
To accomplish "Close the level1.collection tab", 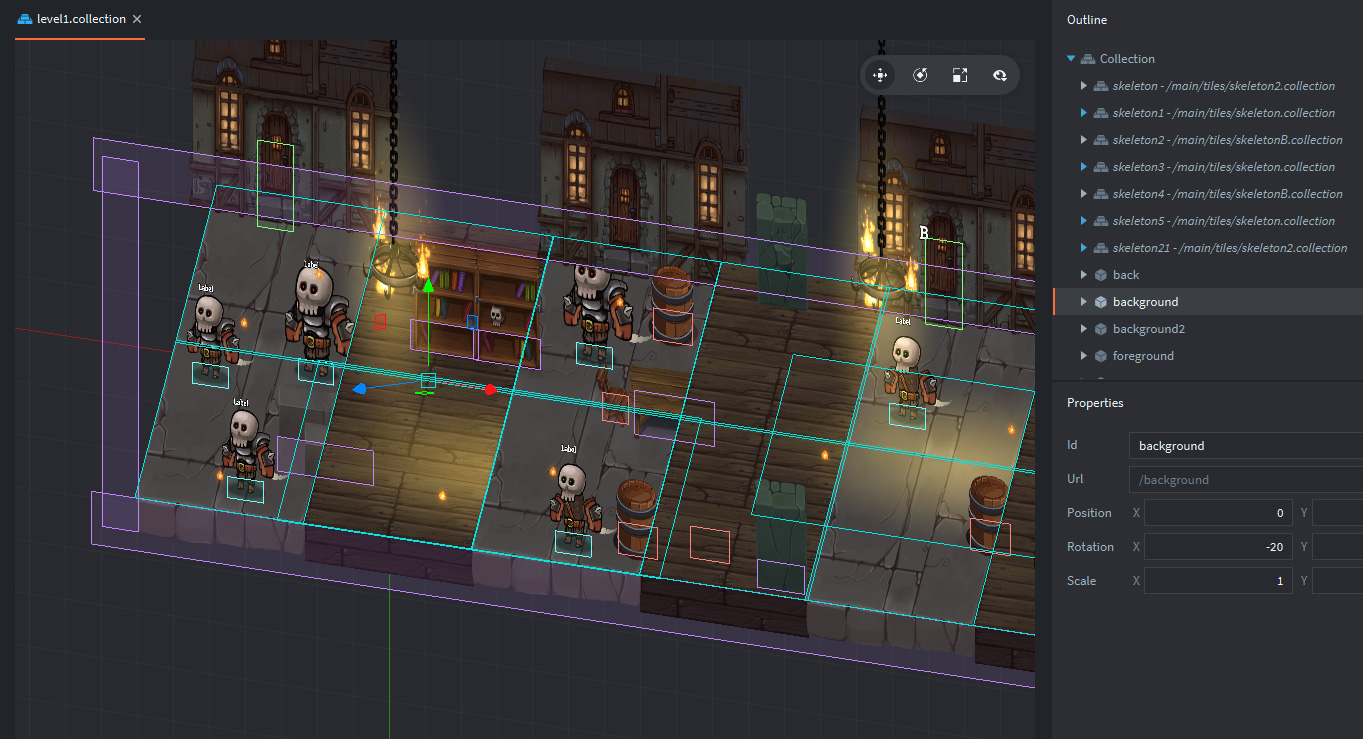I will coord(137,19).
